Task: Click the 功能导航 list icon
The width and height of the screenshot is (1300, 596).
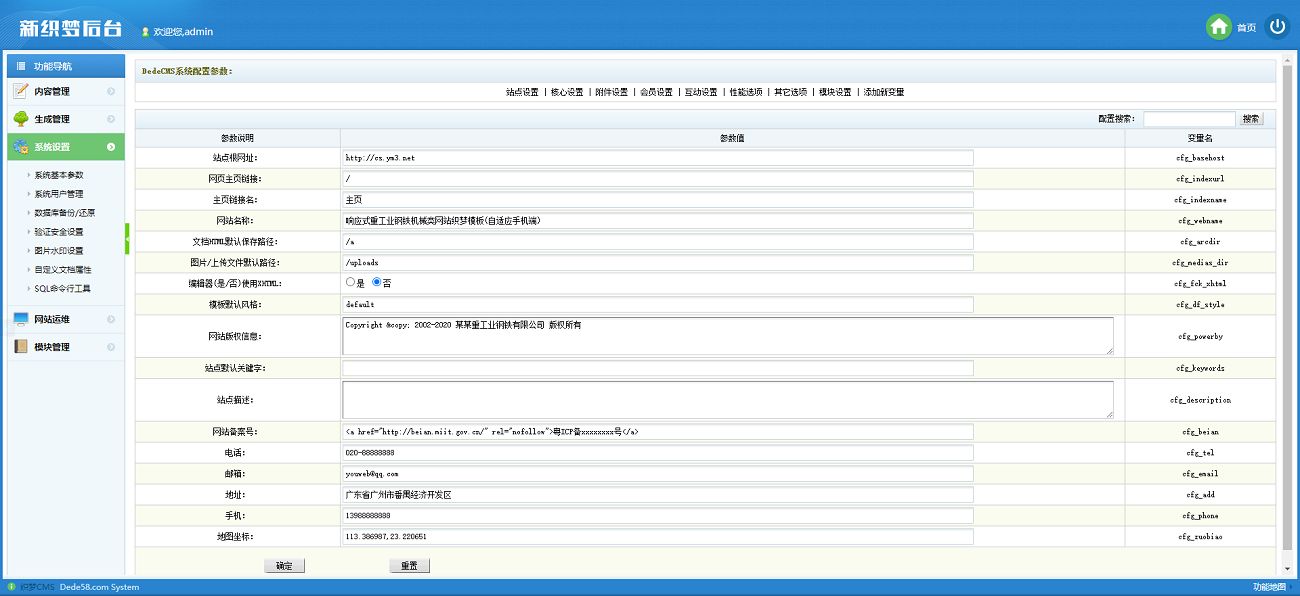Action: point(20,66)
